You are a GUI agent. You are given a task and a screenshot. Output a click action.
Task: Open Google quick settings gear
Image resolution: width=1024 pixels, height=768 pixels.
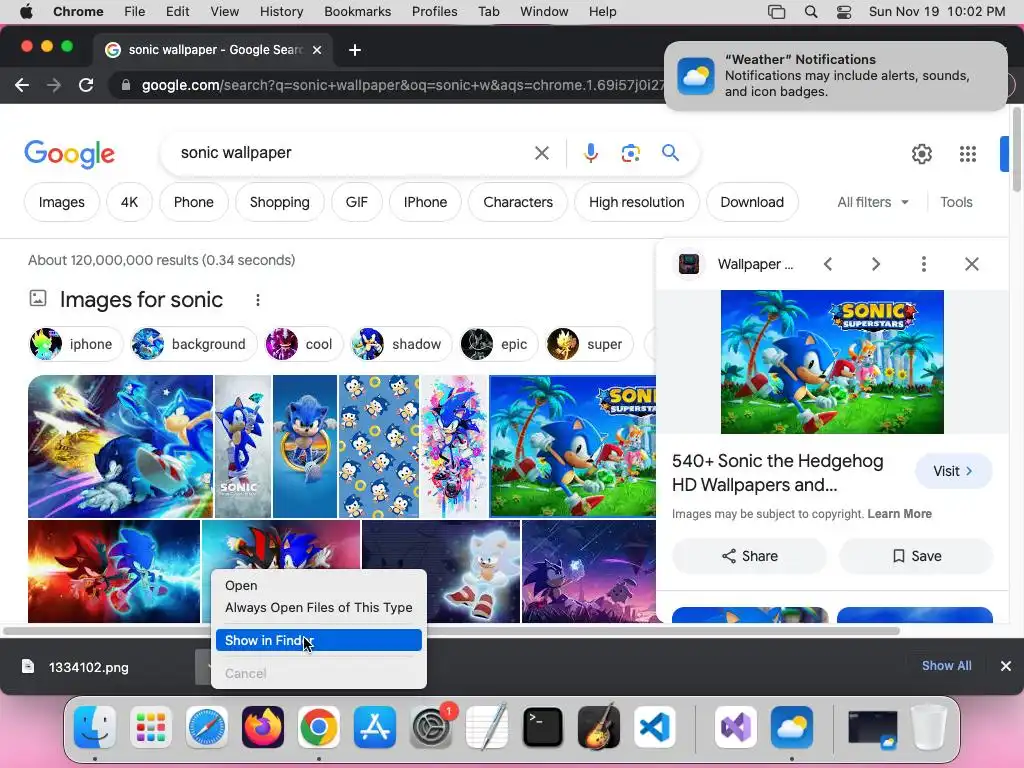point(921,154)
